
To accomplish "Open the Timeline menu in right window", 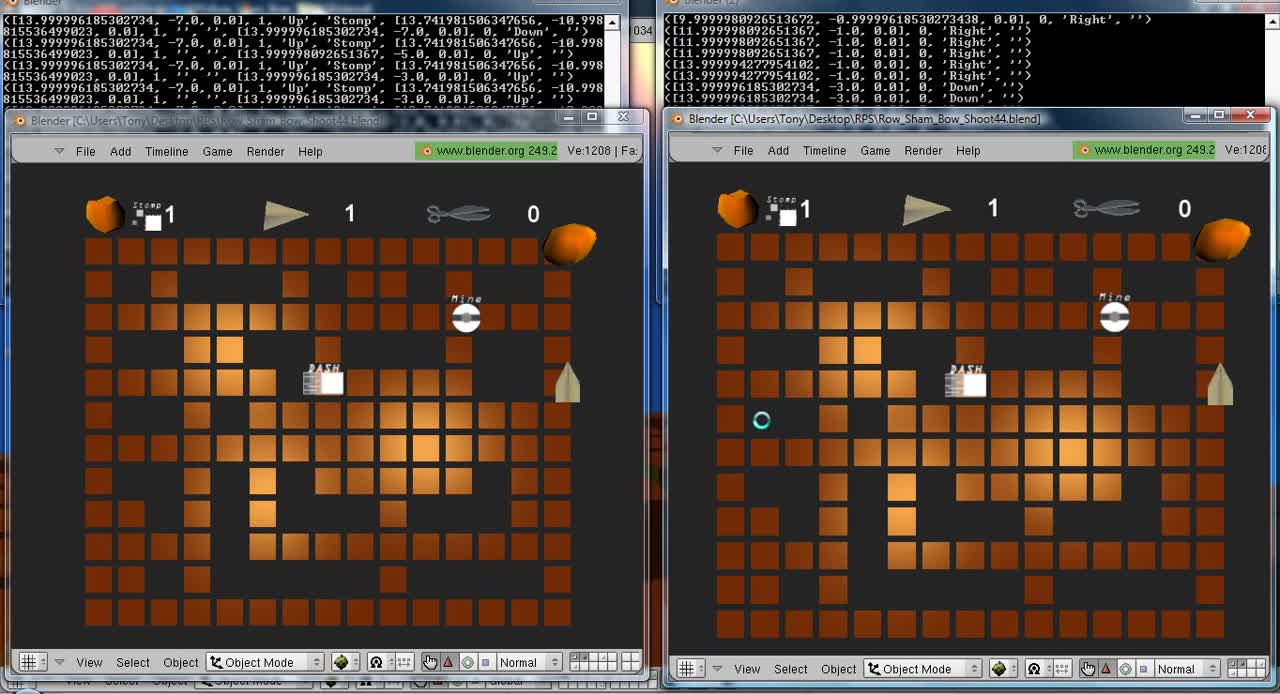I will pyautogui.click(x=824, y=150).
